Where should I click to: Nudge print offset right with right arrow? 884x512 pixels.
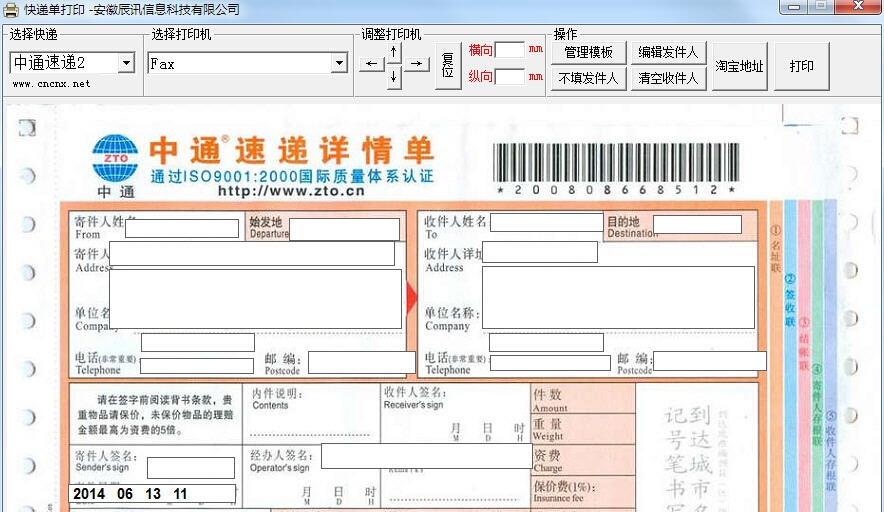point(417,64)
